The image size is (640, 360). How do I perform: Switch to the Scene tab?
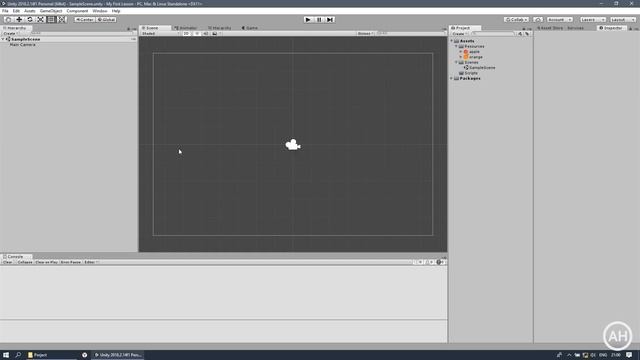[x=155, y=28]
